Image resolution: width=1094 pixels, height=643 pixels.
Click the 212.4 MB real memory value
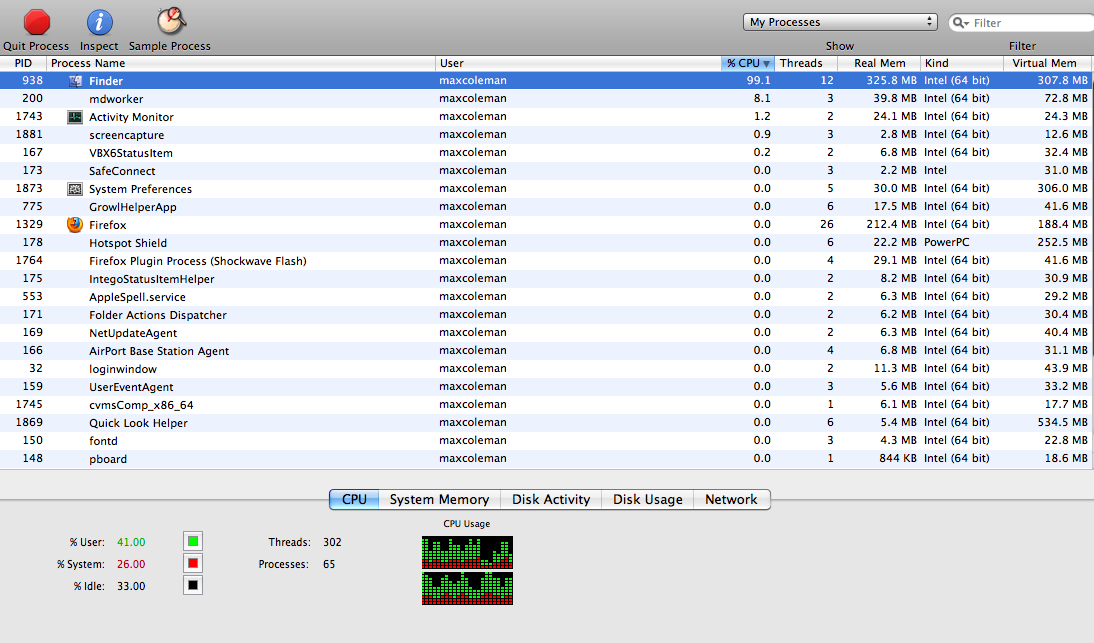point(892,225)
